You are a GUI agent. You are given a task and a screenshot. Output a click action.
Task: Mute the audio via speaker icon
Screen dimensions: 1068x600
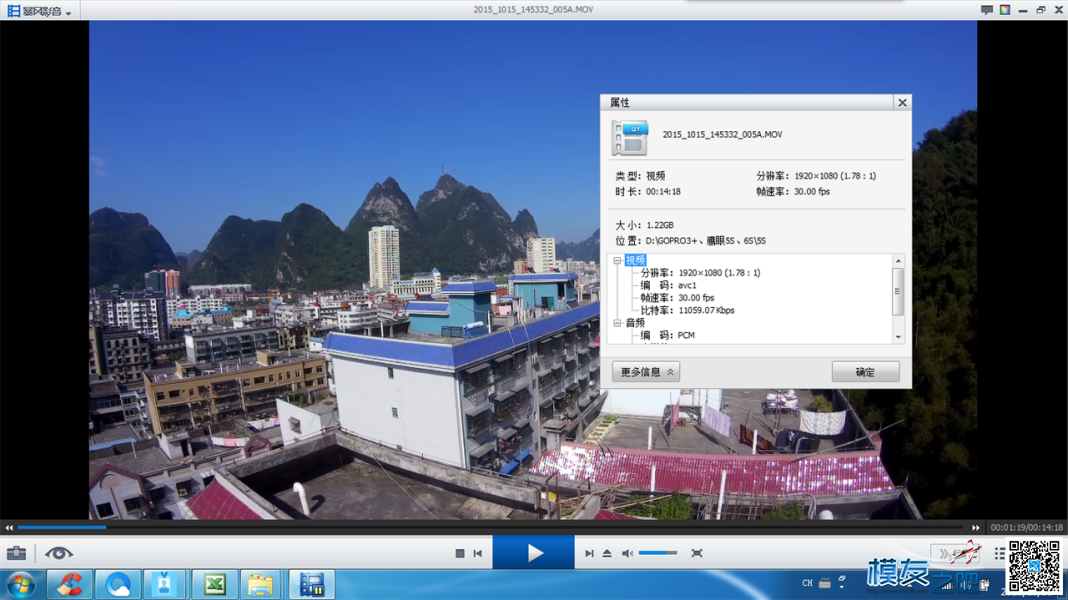coord(627,554)
